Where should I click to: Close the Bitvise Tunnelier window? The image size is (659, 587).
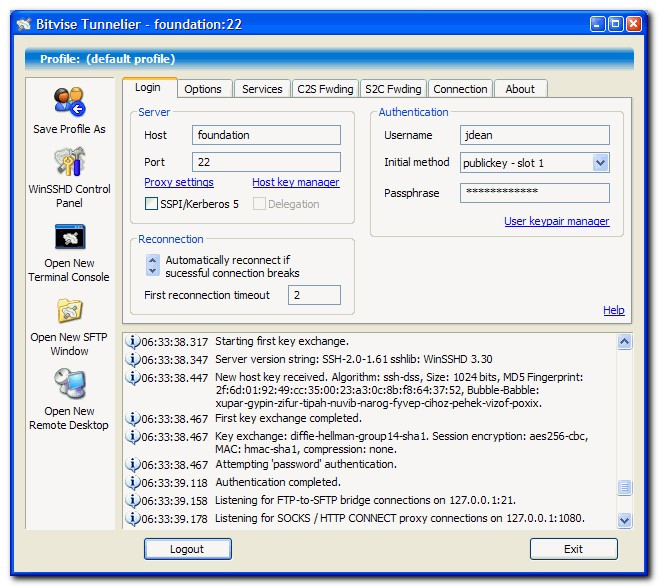point(634,24)
